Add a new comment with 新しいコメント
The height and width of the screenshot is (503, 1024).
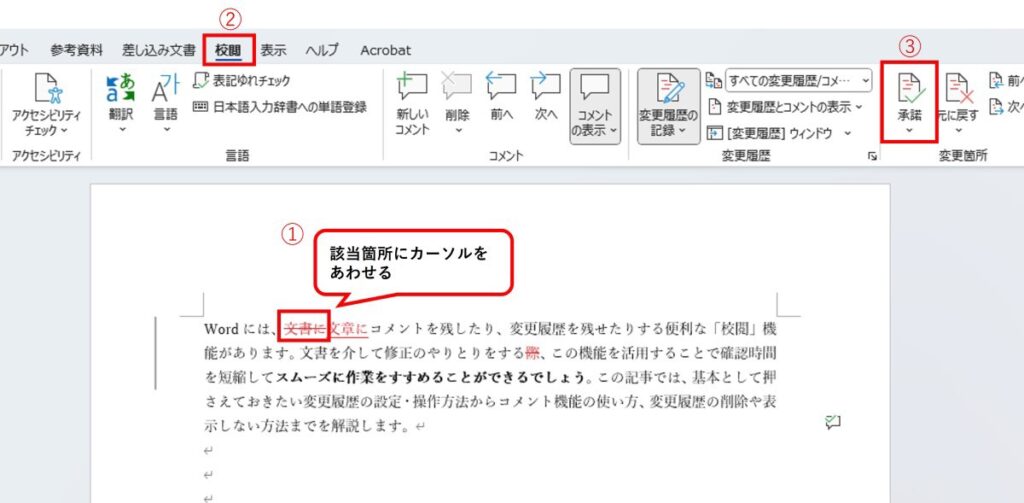[x=412, y=103]
